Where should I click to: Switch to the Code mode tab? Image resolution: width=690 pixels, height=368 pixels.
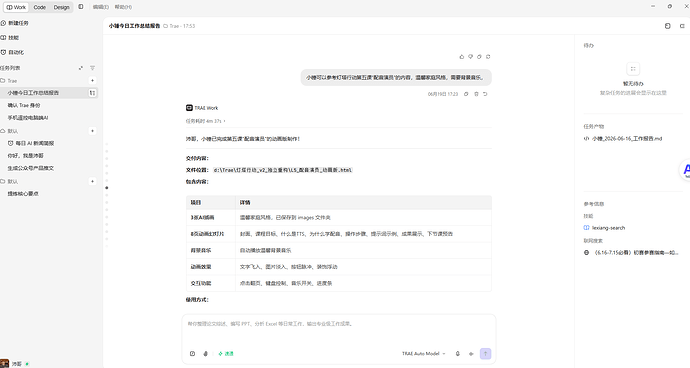point(40,7)
